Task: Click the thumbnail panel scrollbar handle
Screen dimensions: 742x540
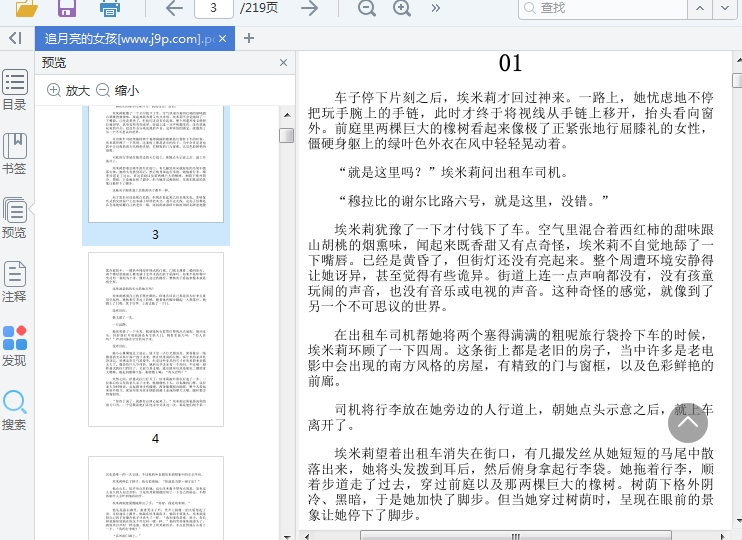Action: coord(287,135)
